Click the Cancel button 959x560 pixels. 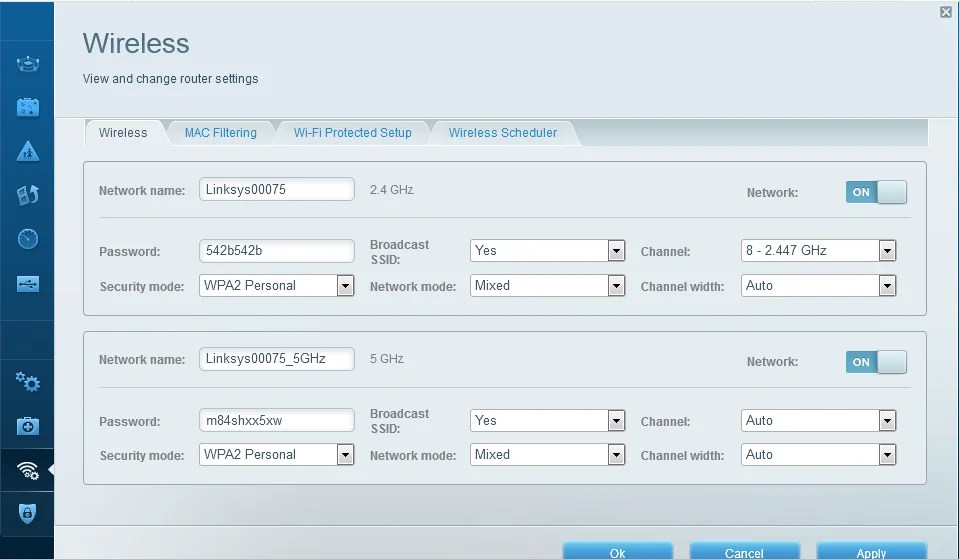point(744,551)
